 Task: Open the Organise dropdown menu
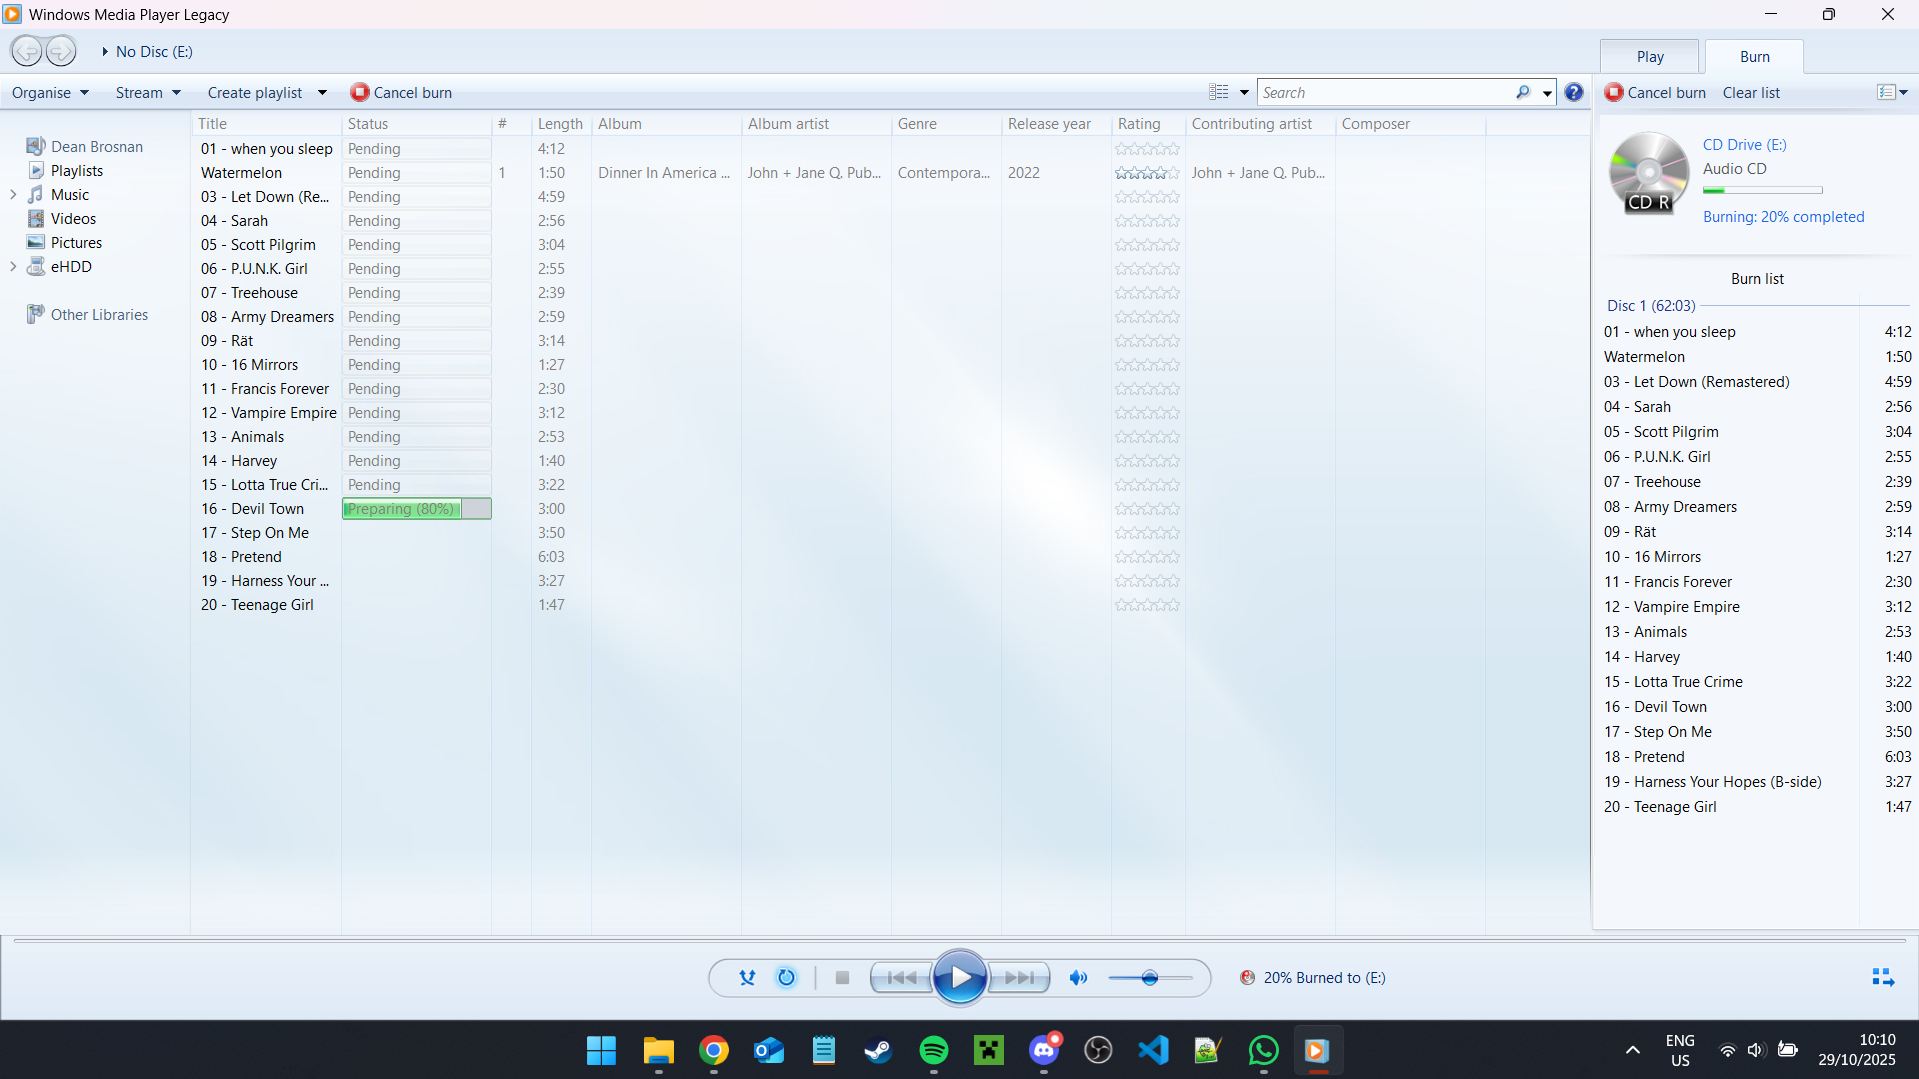pos(50,93)
